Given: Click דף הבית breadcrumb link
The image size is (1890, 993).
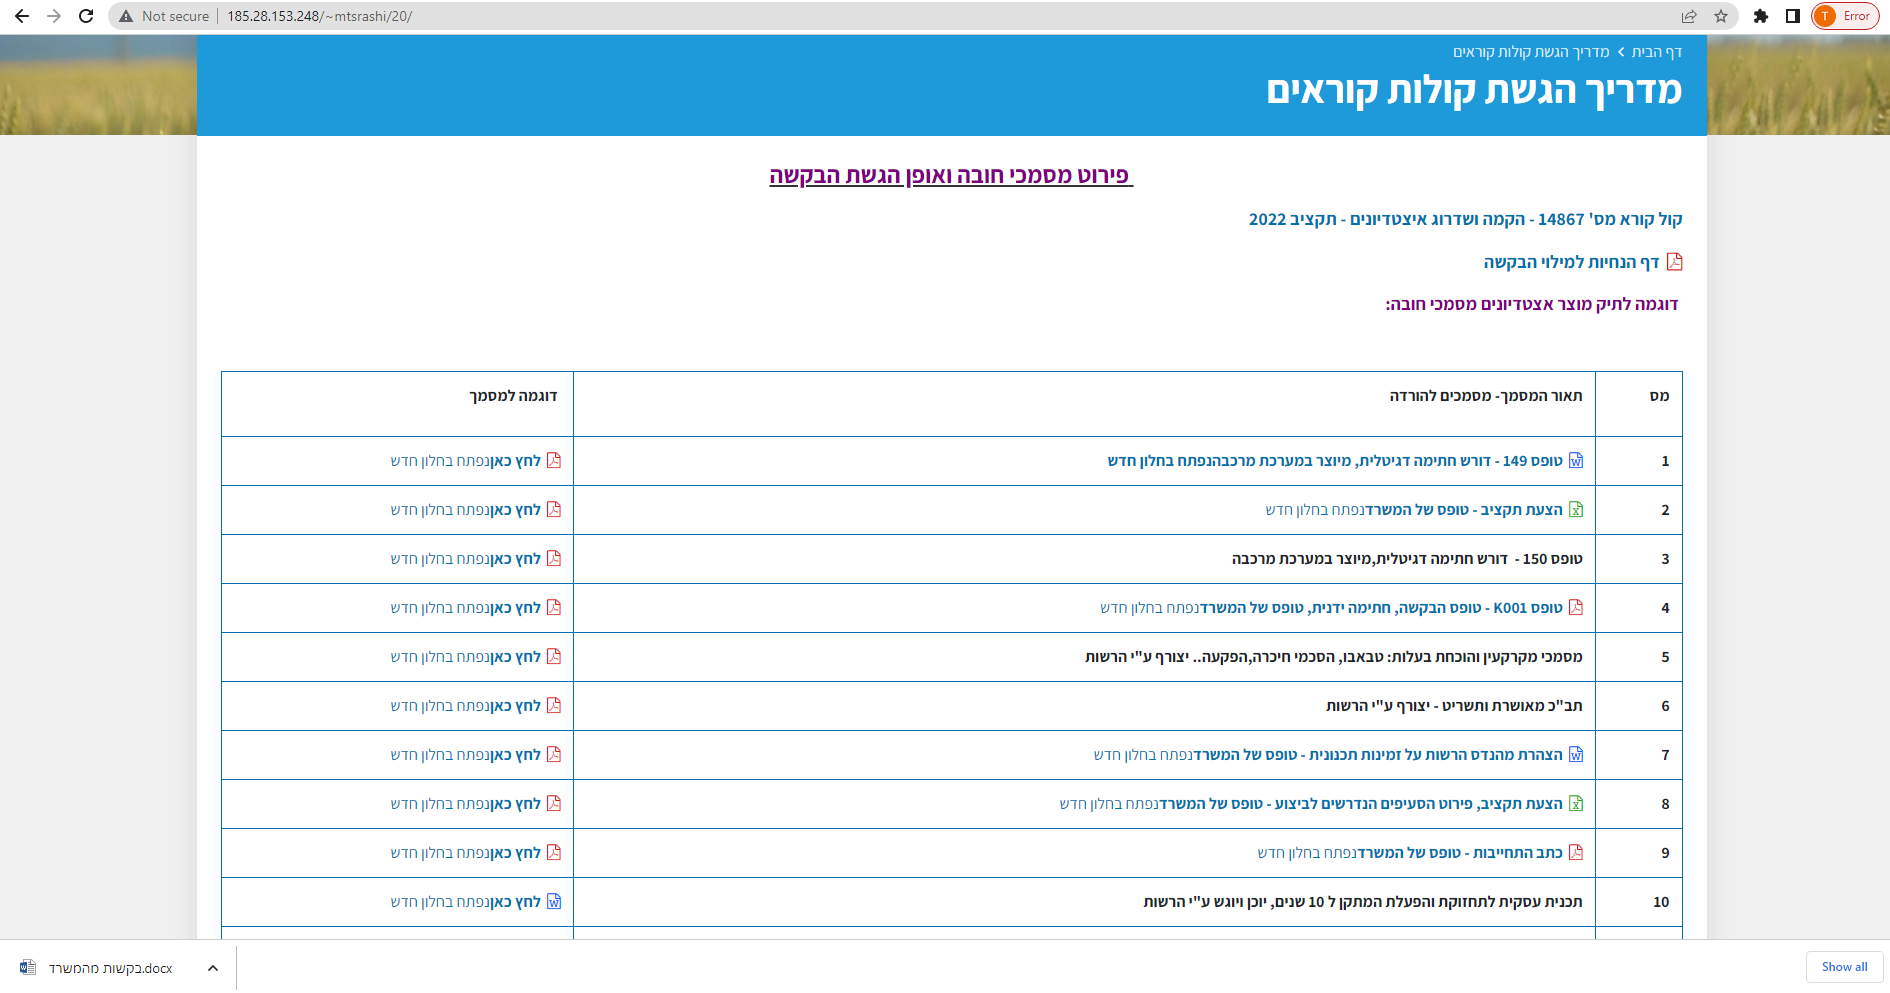Looking at the screenshot, I should coord(1657,52).
